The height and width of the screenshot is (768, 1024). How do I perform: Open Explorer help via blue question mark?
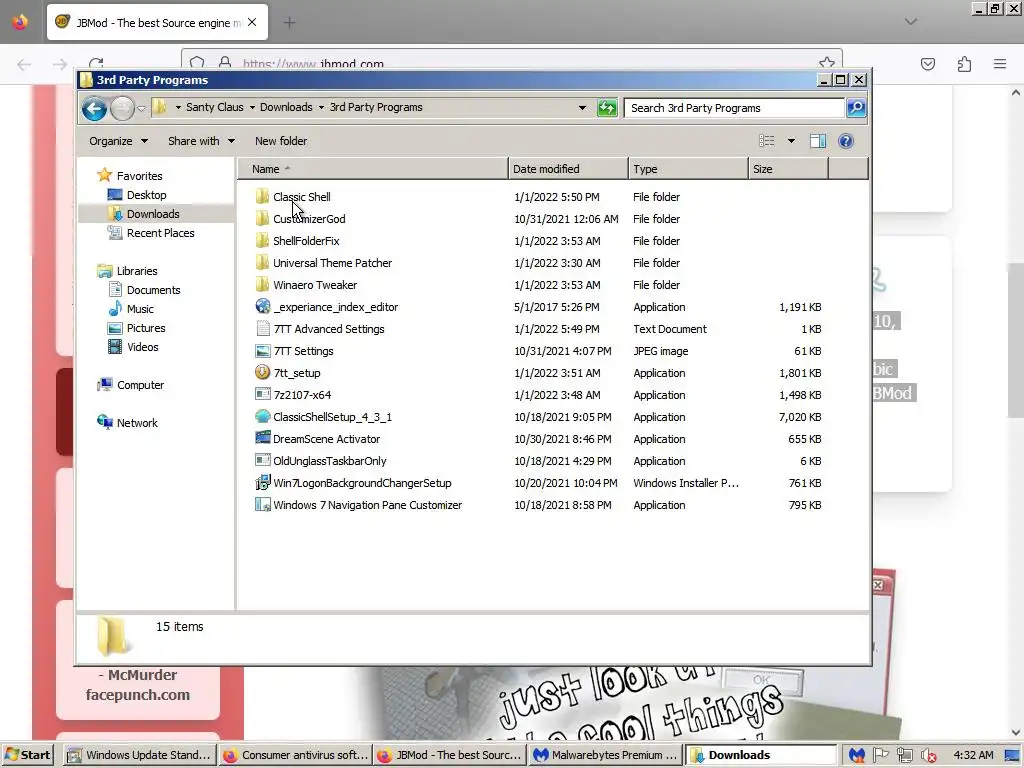coord(846,141)
